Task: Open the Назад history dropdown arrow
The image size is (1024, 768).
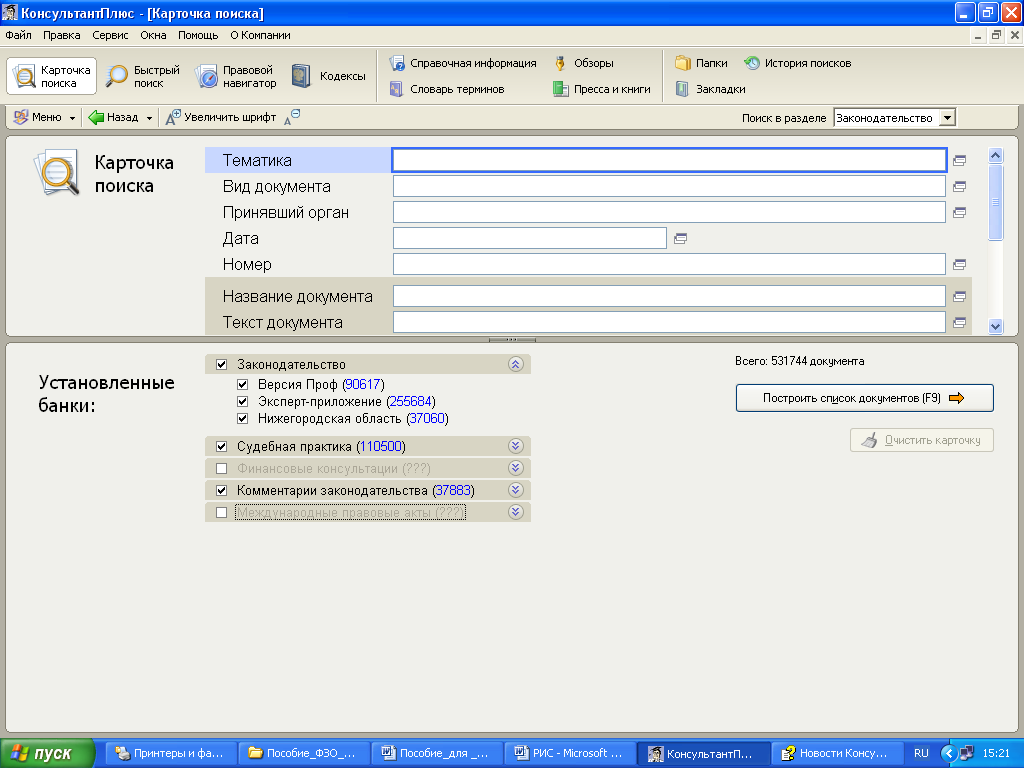Action: click(x=149, y=118)
